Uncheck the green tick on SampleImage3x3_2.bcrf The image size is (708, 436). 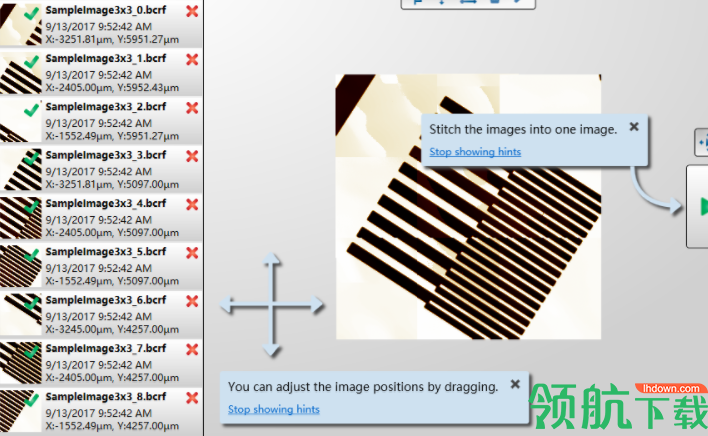[x=31, y=110]
